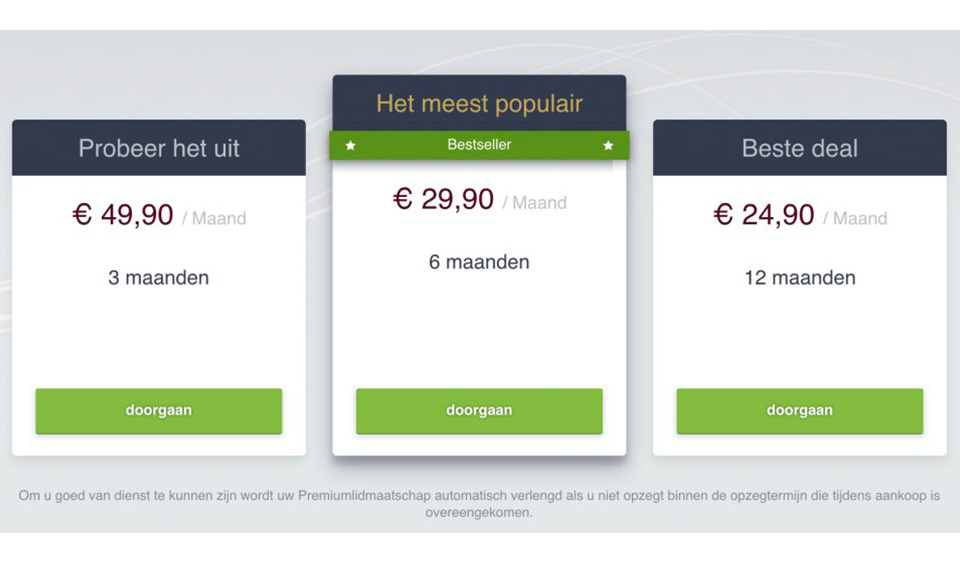
Task: Select the 'Het meest populair' plan header
Action: pyautogui.click(x=479, y=103)
